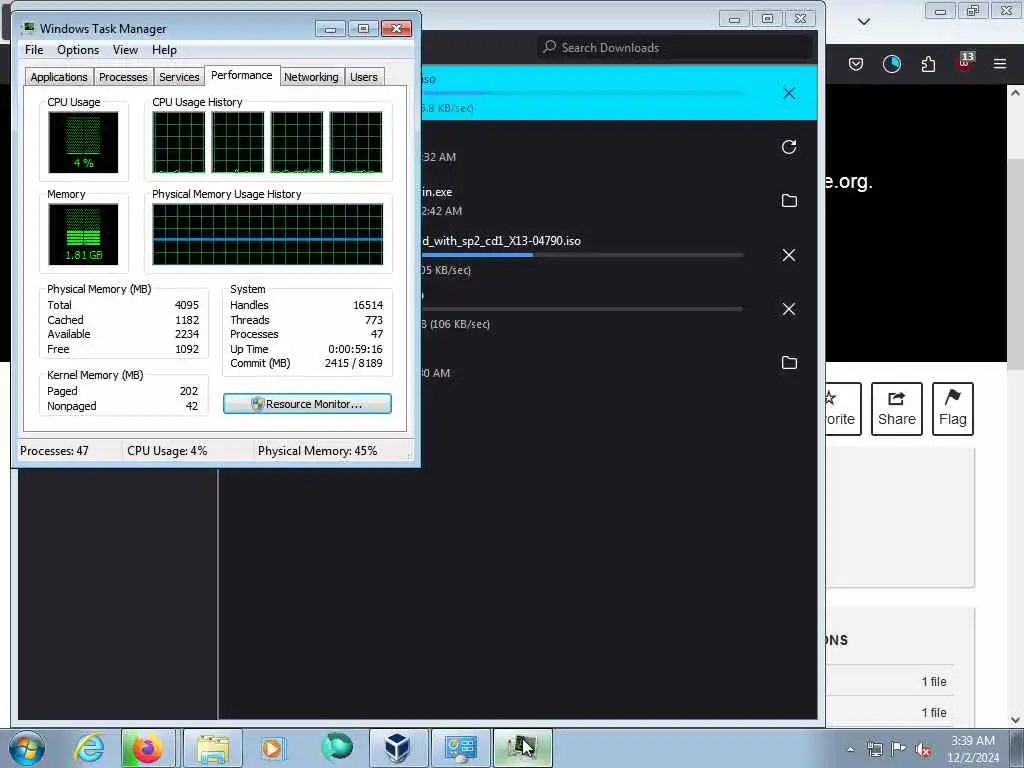Click the Commit (MB) value 2415 / 8189
Image resolution: width=1024 pixels, height=768 pixels.
pos(353,363)
